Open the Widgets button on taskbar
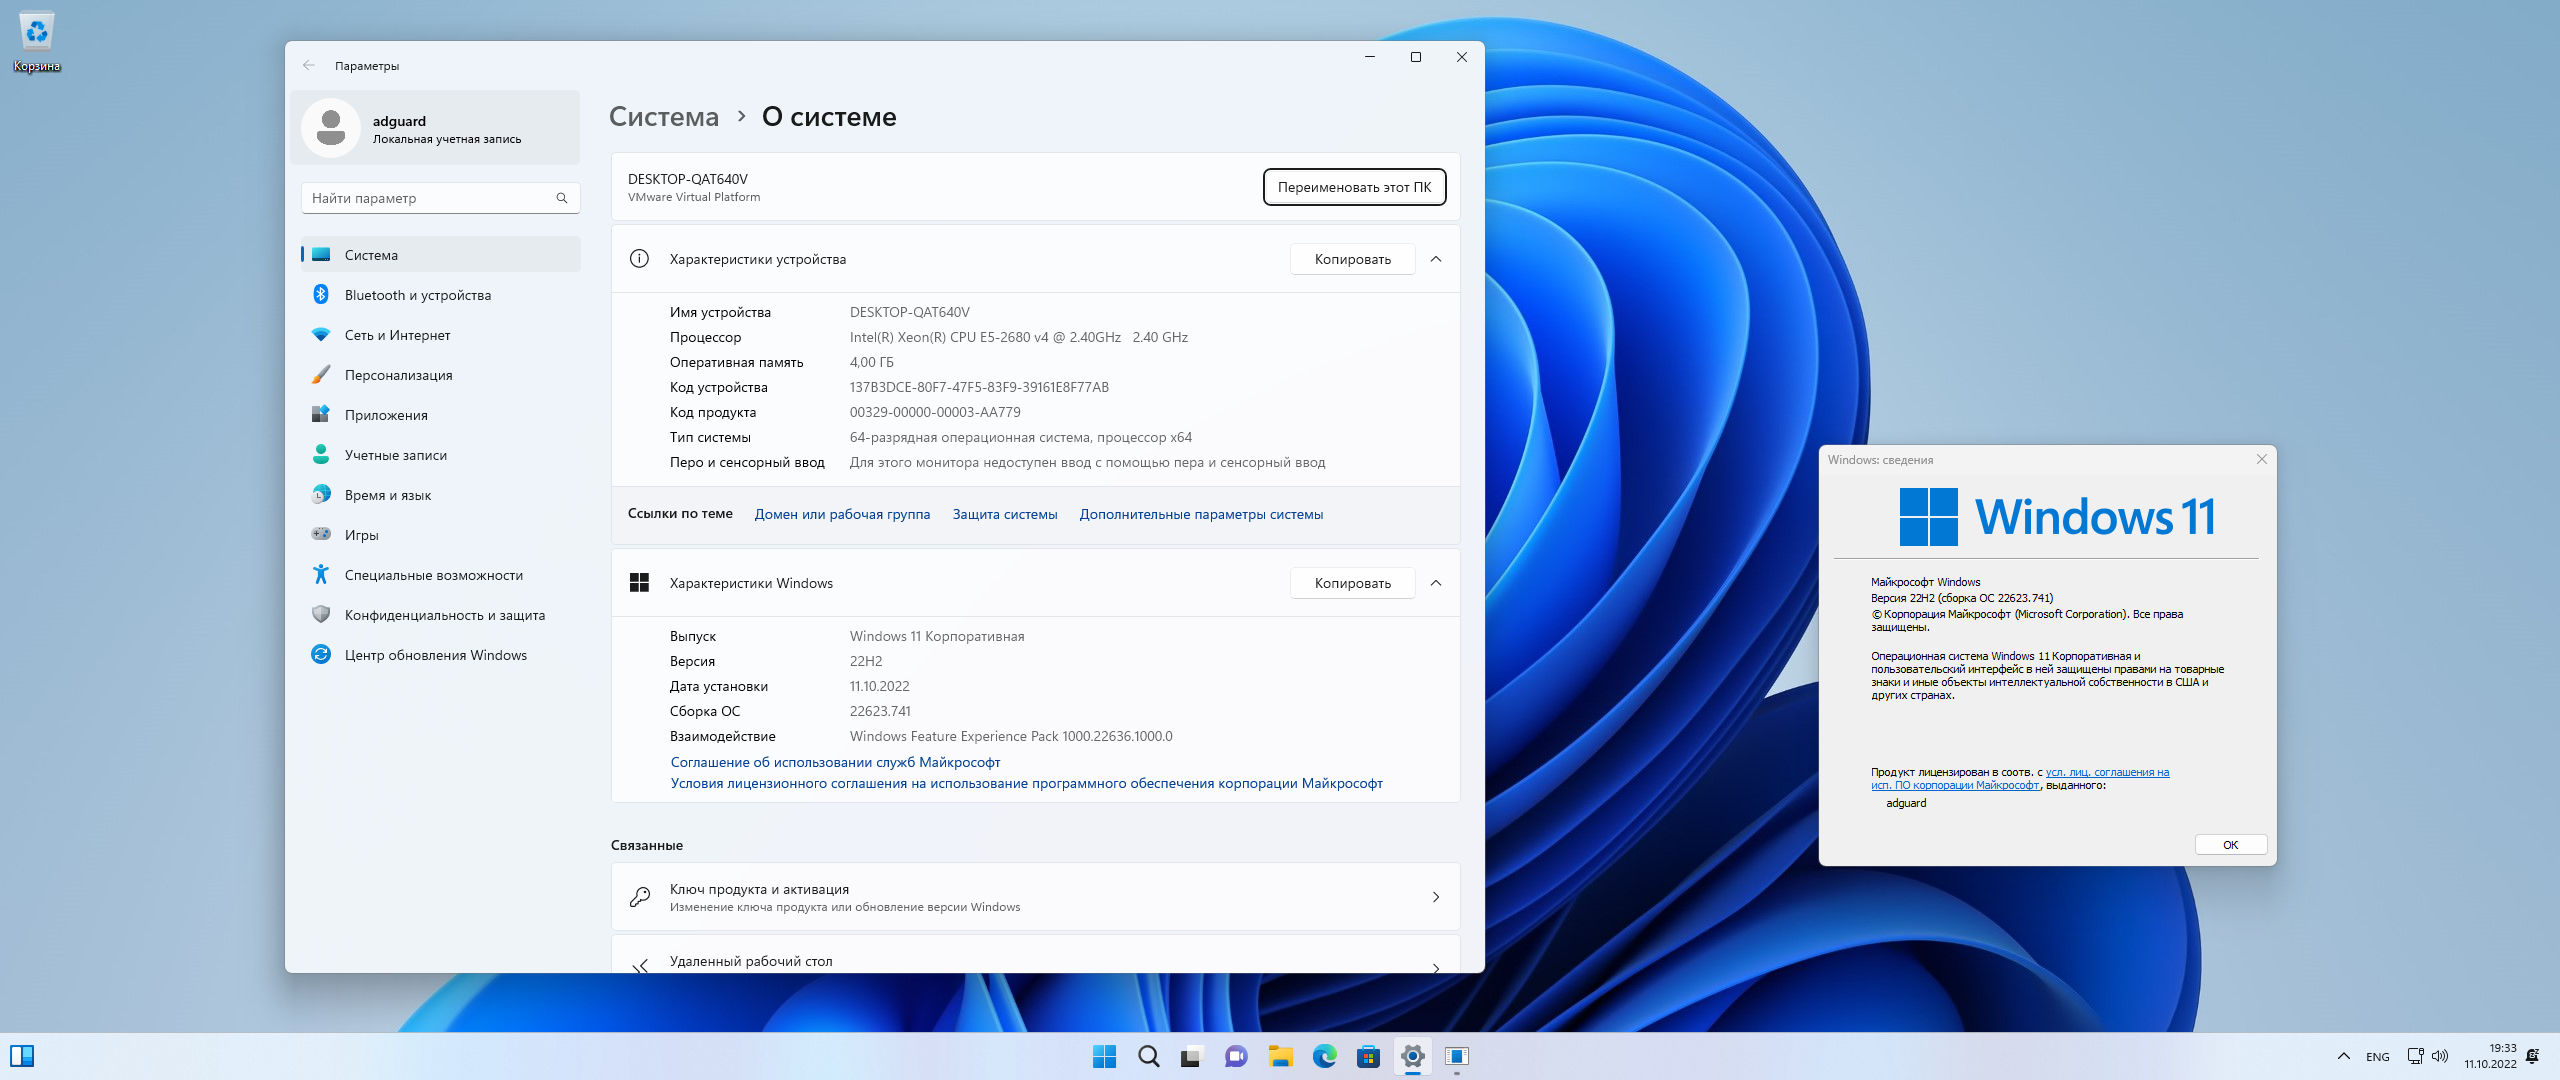2560x1080 pixels. click(22, 1056)
